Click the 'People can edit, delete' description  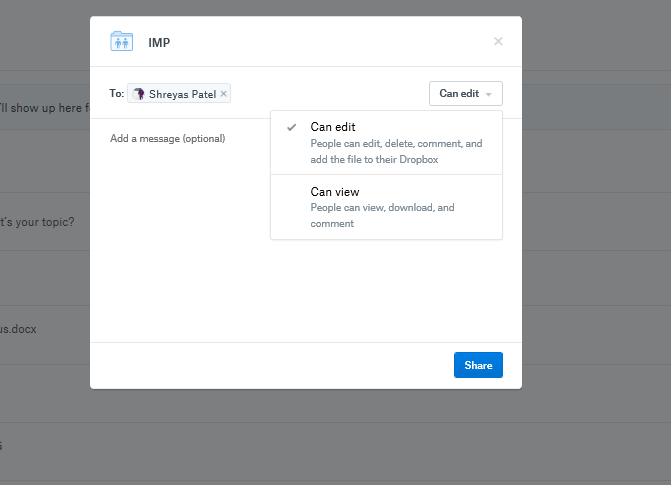click(396, 151)
